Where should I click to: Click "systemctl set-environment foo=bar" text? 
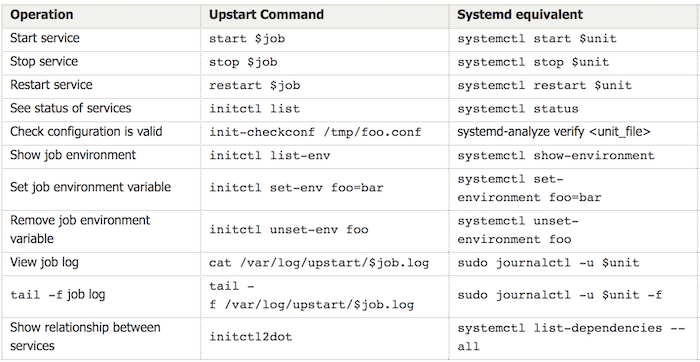(529, 188)
